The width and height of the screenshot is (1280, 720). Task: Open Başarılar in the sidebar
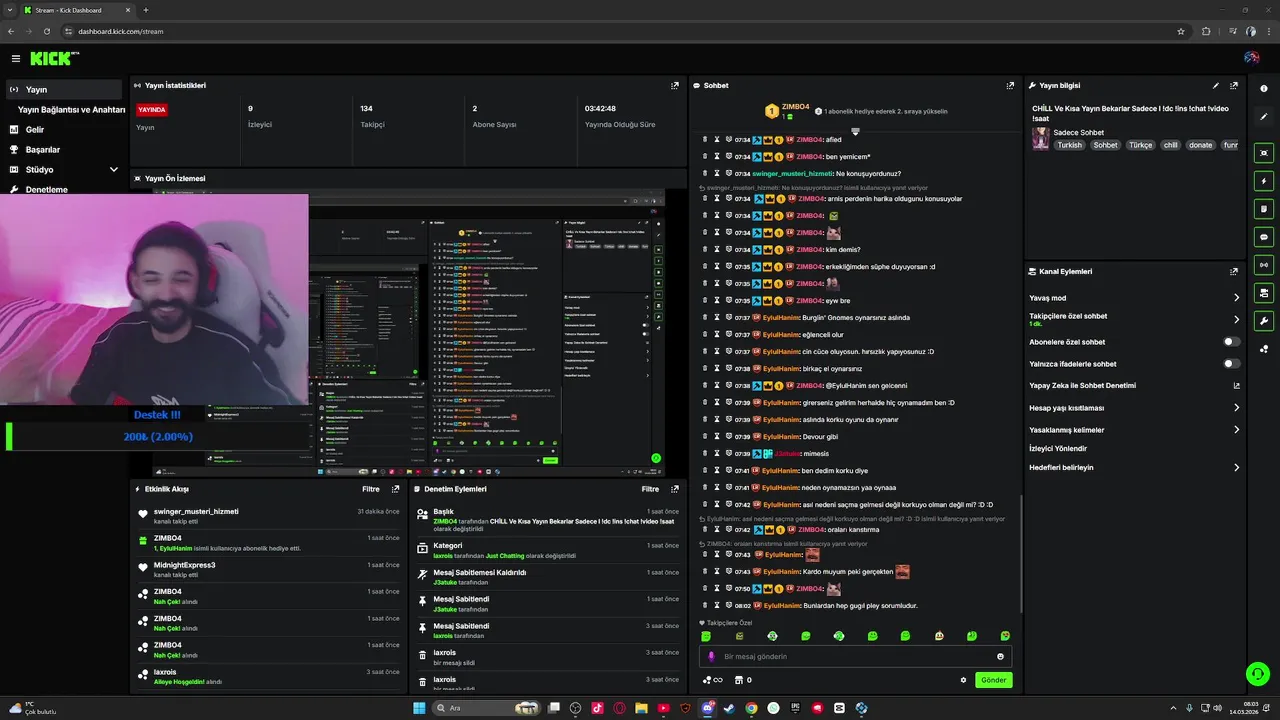click(63, 150)
